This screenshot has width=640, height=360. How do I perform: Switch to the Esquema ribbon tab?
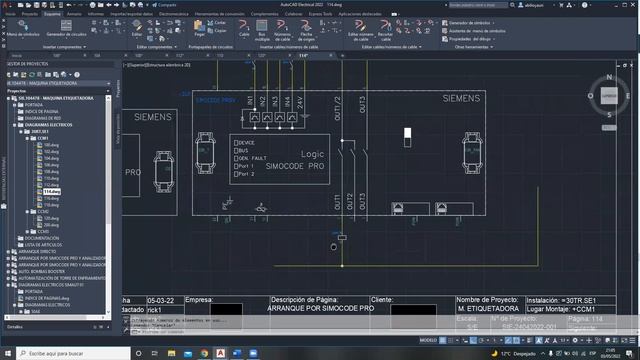[52, 14]
